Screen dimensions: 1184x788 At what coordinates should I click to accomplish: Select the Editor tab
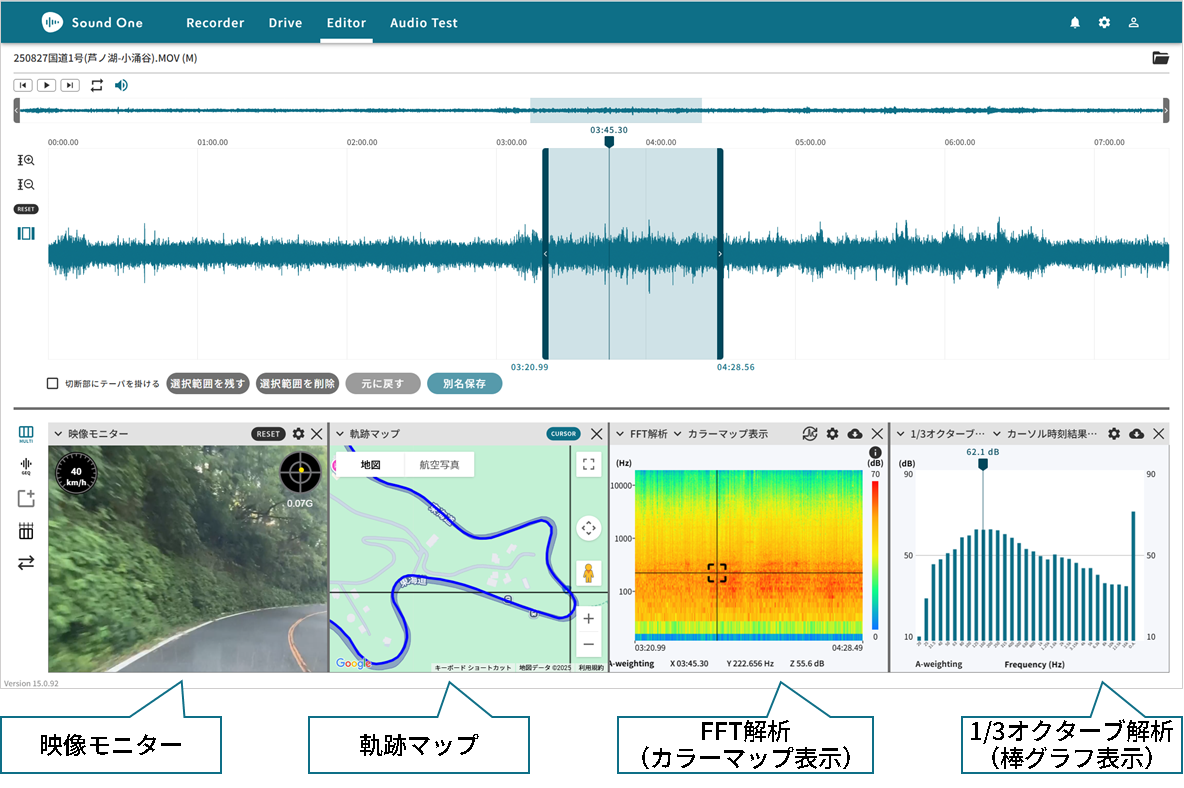347,23
